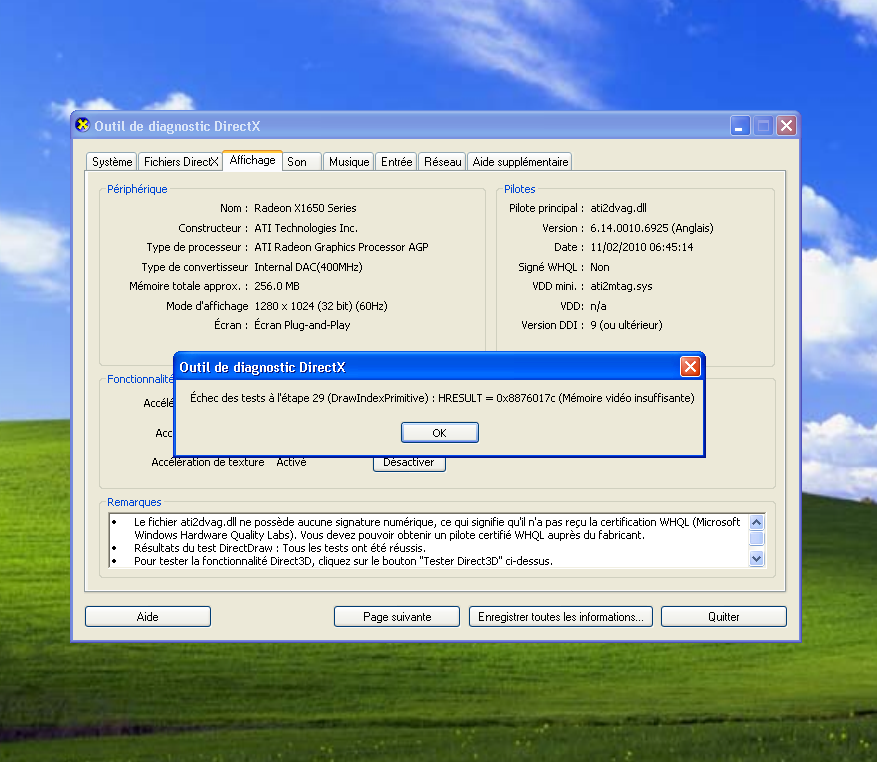Click the Remarques scrollbar down arrow
The width and height of the screenshot is (877, 762).
click(756, 558)
